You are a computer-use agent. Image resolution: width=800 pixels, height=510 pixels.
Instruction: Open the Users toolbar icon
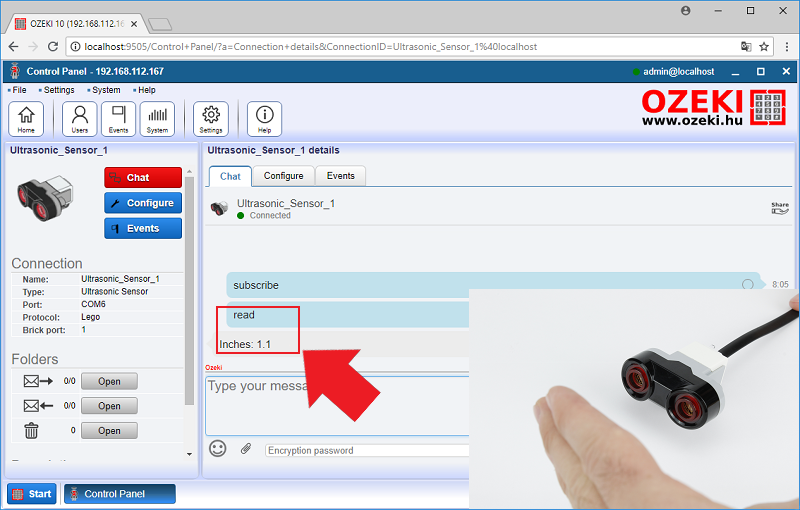79,118
